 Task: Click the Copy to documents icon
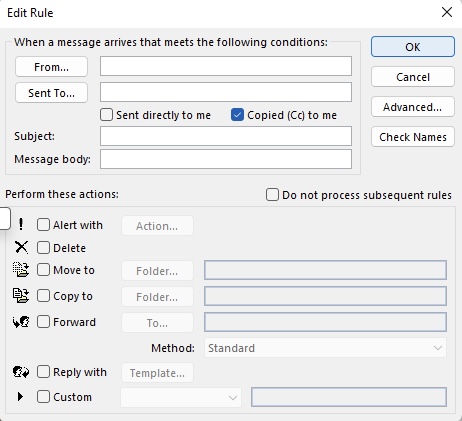[21, 296]
